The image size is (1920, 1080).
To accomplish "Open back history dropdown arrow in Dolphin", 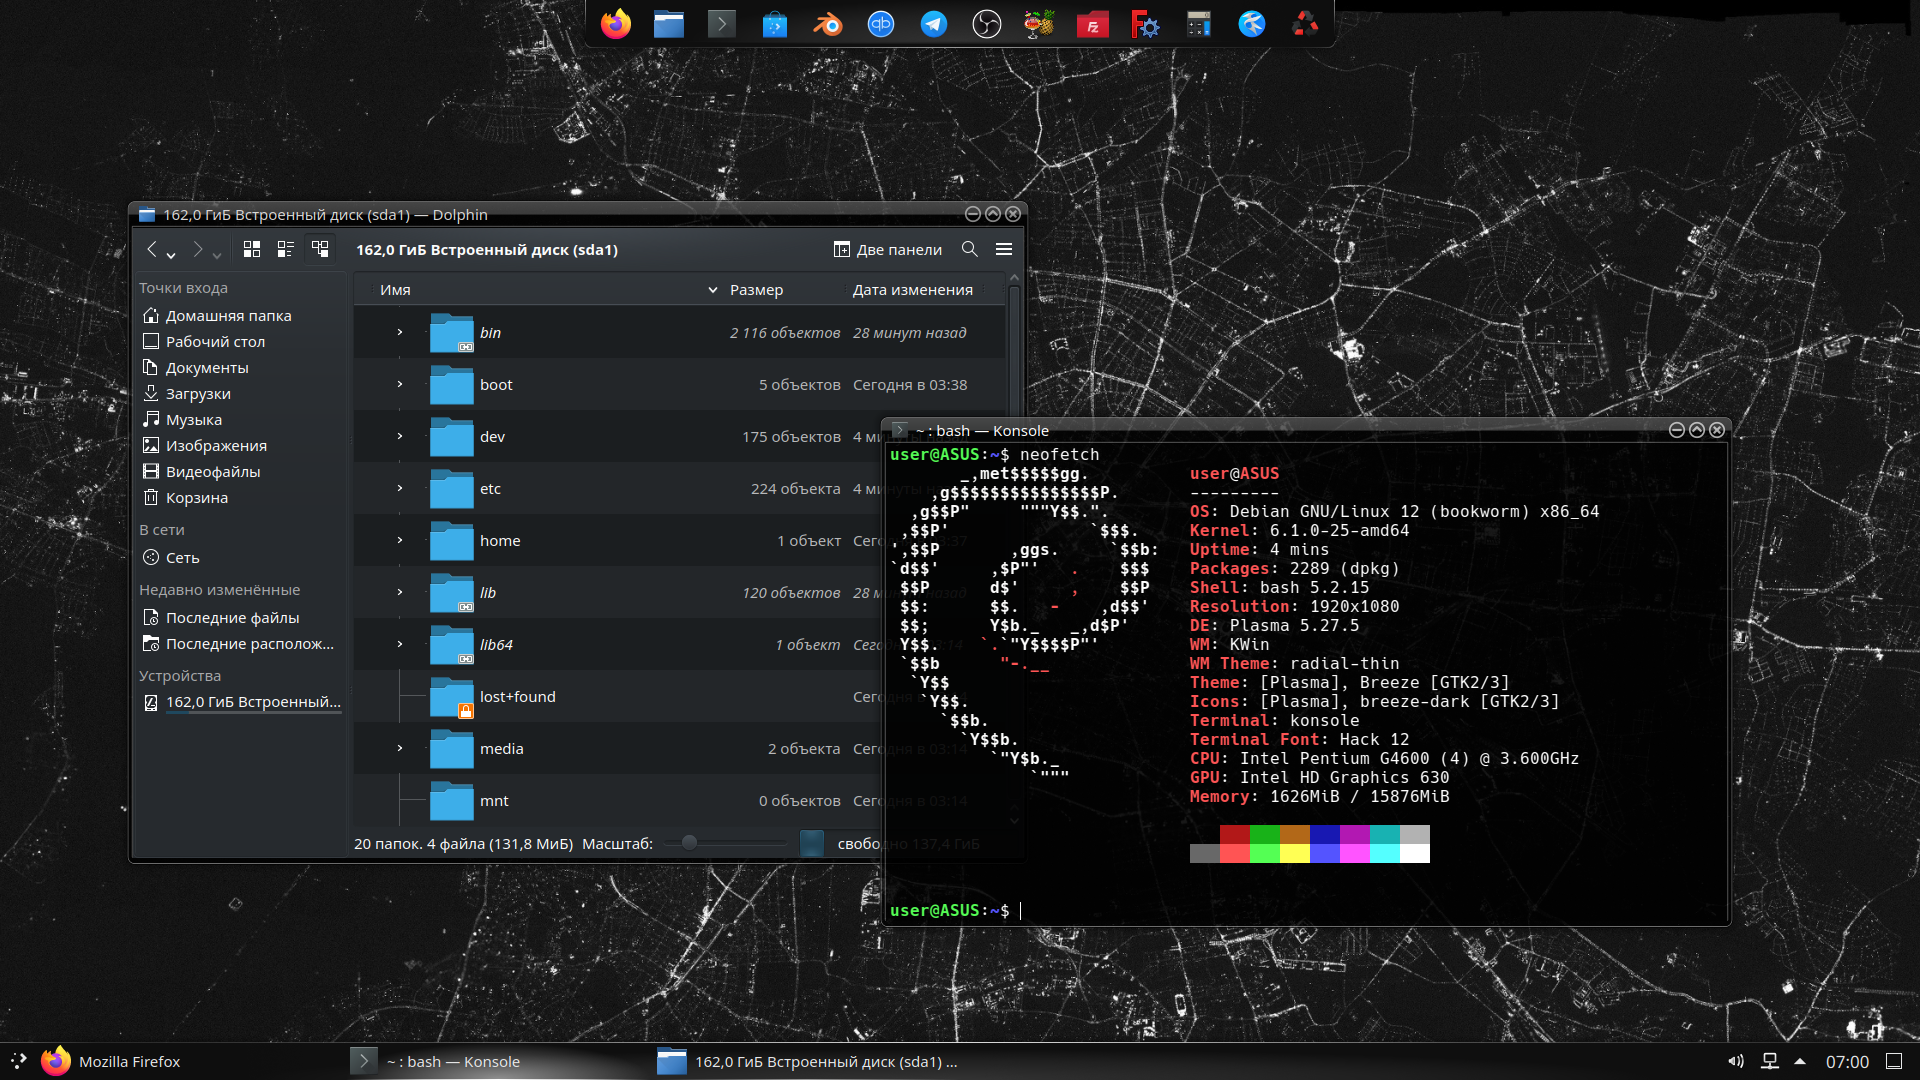I will coord(171,254).
